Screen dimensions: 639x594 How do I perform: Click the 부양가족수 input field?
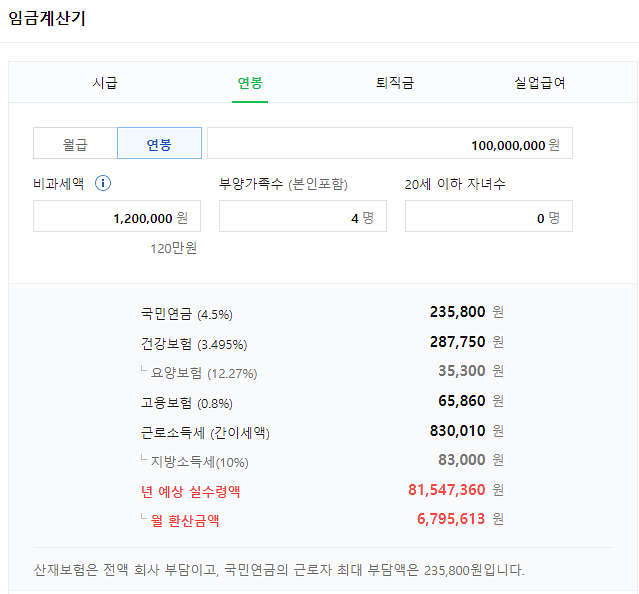(x=302, y=217)
